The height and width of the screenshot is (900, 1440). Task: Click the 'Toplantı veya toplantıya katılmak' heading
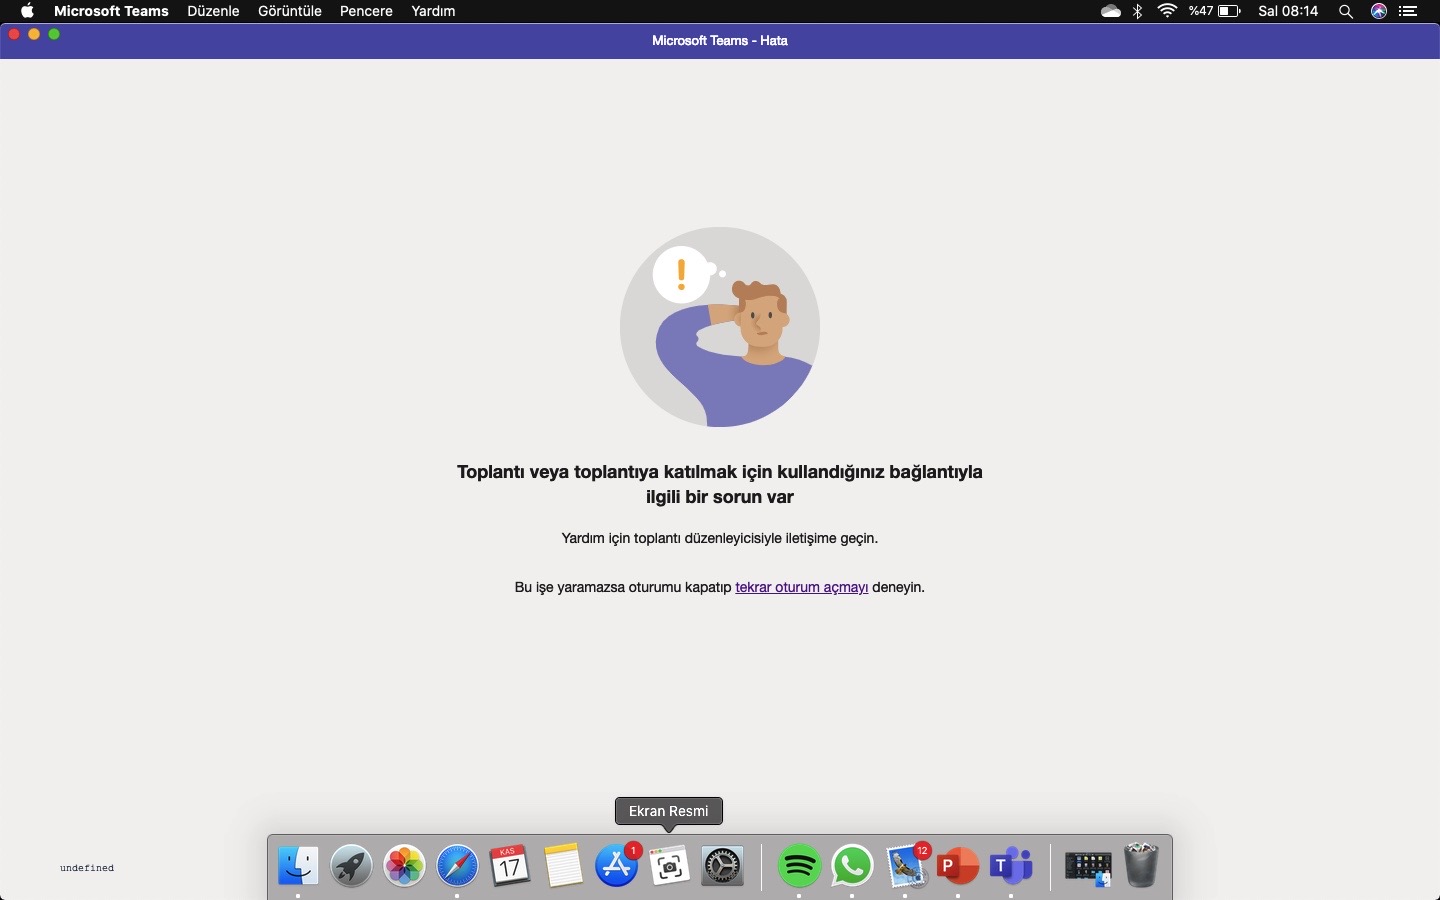click(720, 484)
